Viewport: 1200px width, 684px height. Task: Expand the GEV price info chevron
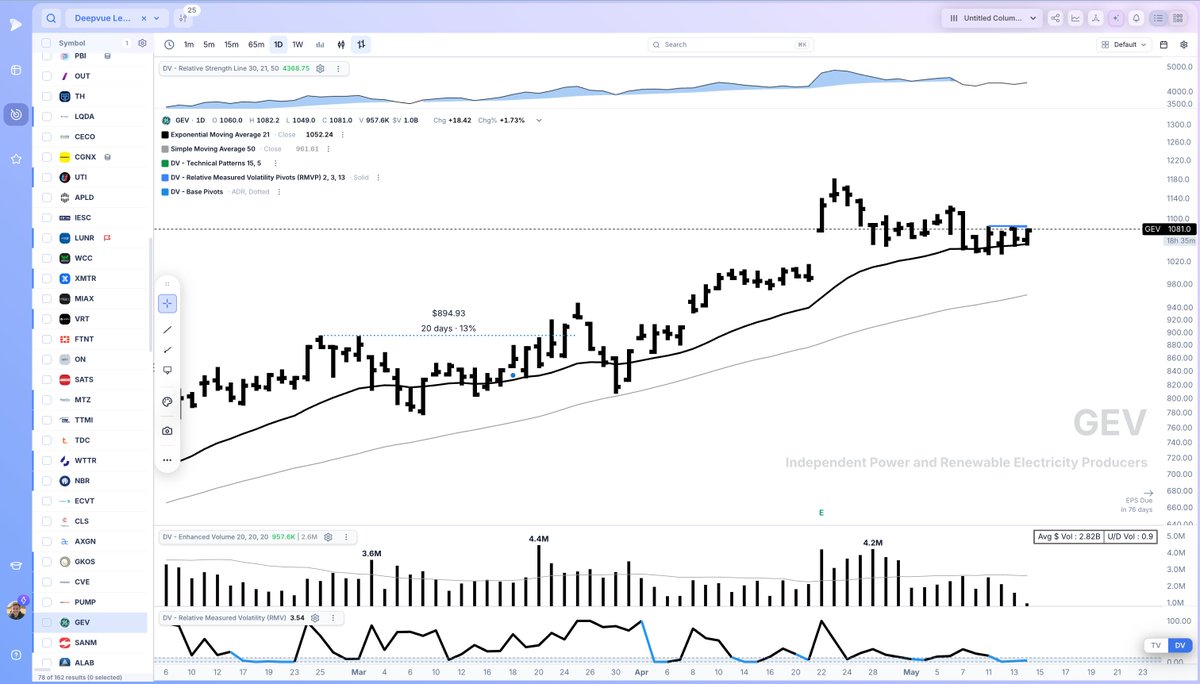coord(539,120)
